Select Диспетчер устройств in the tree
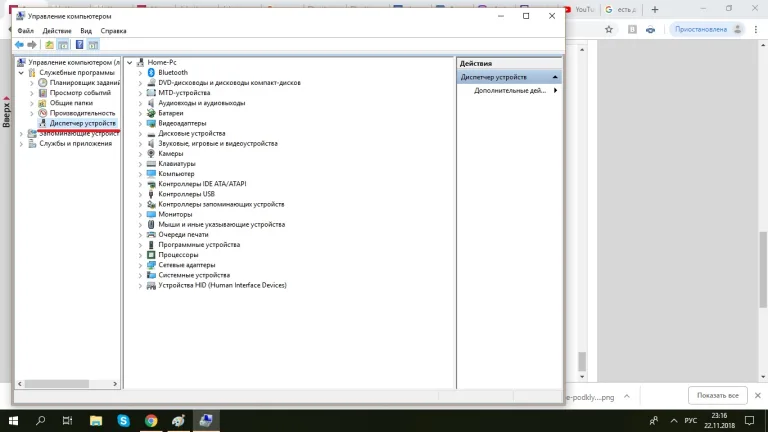Image resolution: width=768 pixels, height=432 pixels. 83,123
